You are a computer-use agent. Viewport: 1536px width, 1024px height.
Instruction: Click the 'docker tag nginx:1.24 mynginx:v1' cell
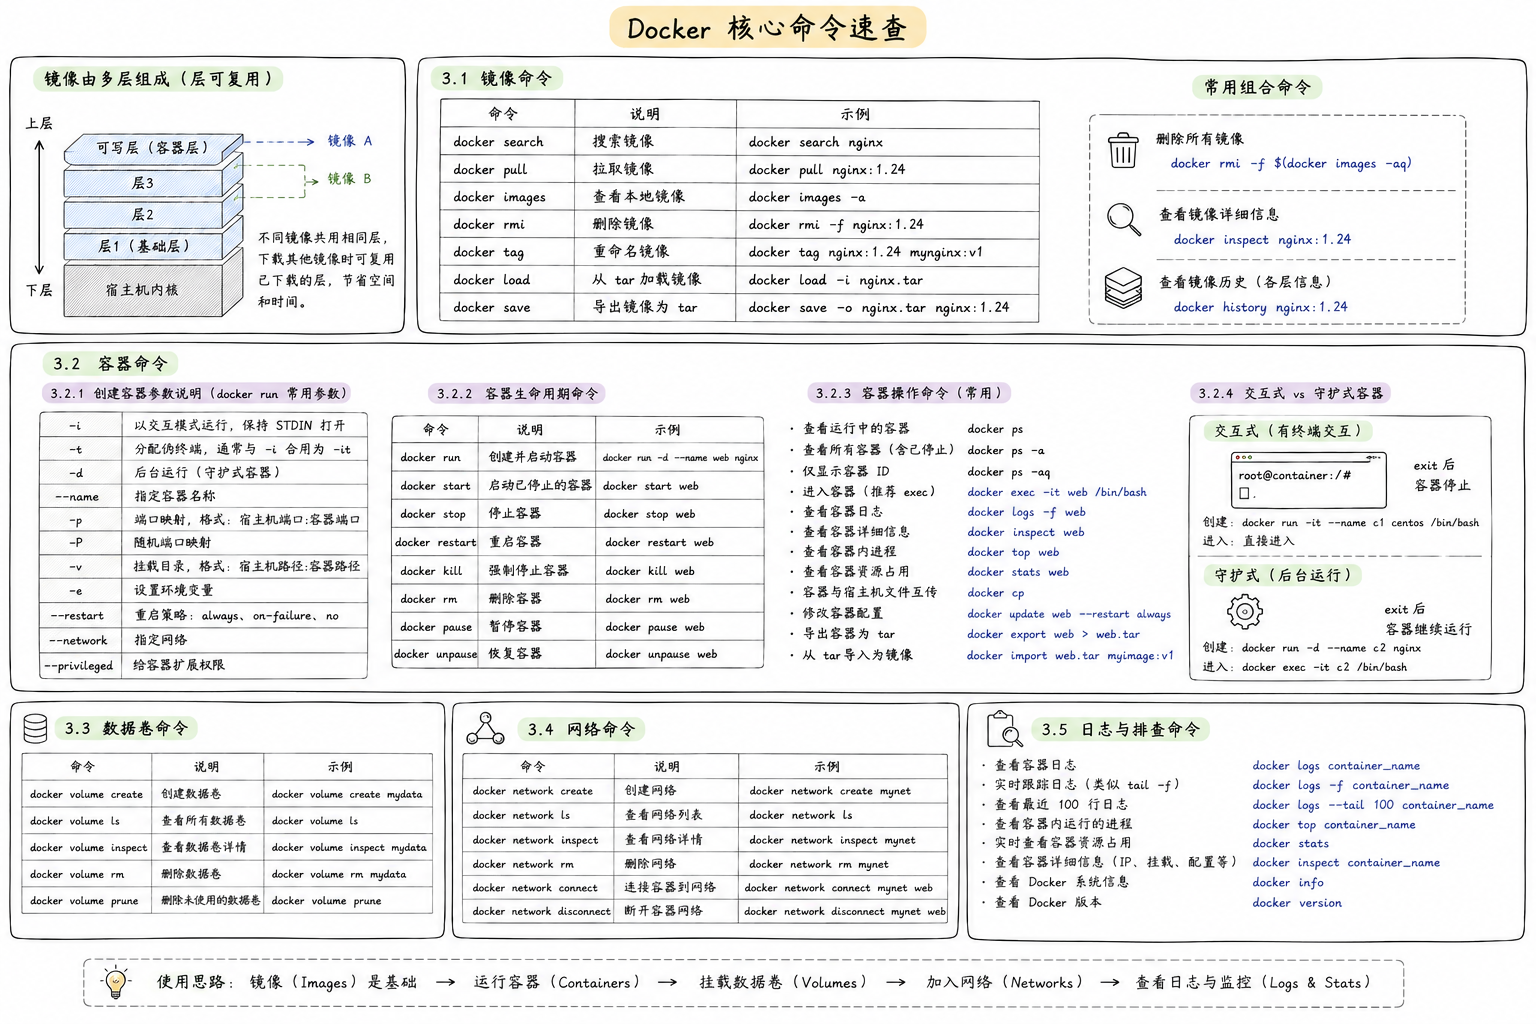tap(888, 252)
